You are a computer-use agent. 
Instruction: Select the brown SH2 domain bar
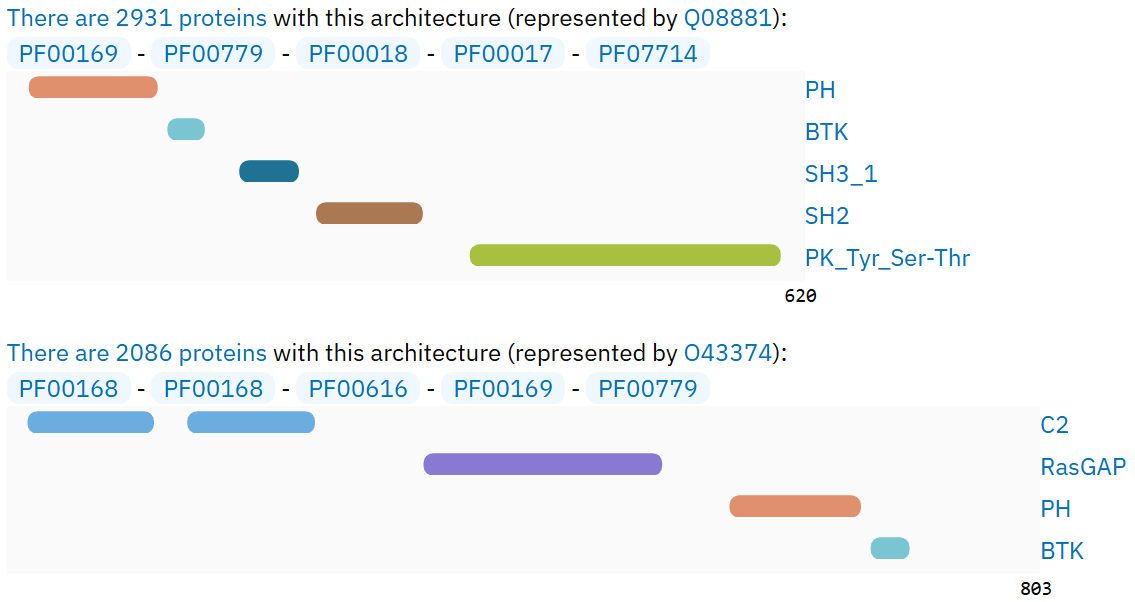click(369, 213)
